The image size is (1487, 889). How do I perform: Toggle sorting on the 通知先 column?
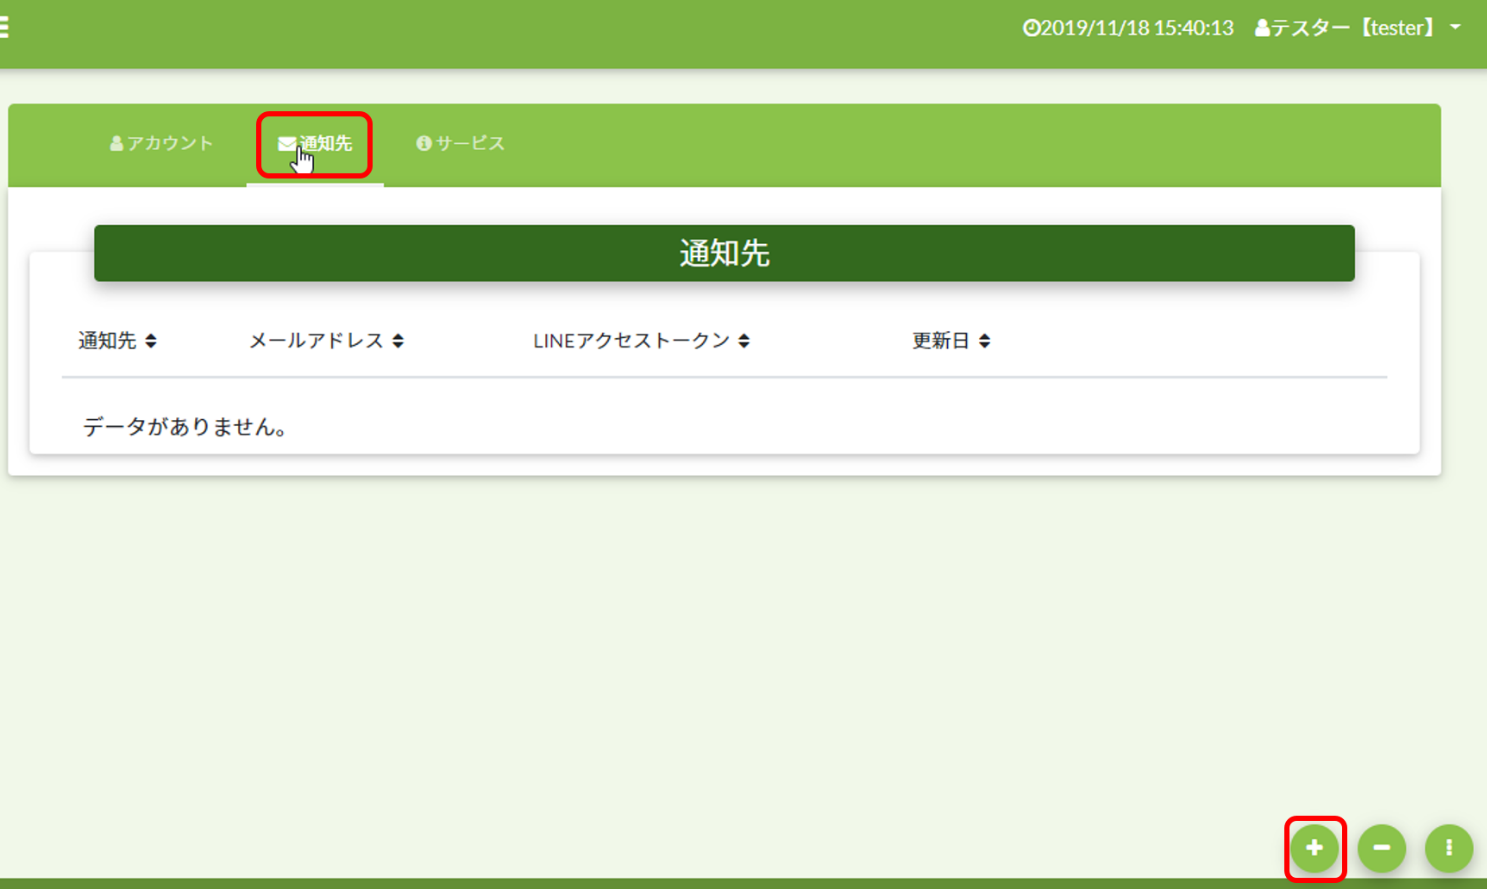tap(151, 340)
